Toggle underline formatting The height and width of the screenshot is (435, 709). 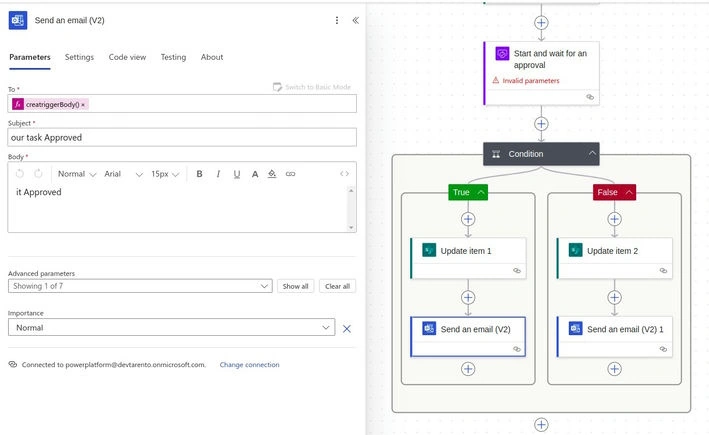coord(236,174)
